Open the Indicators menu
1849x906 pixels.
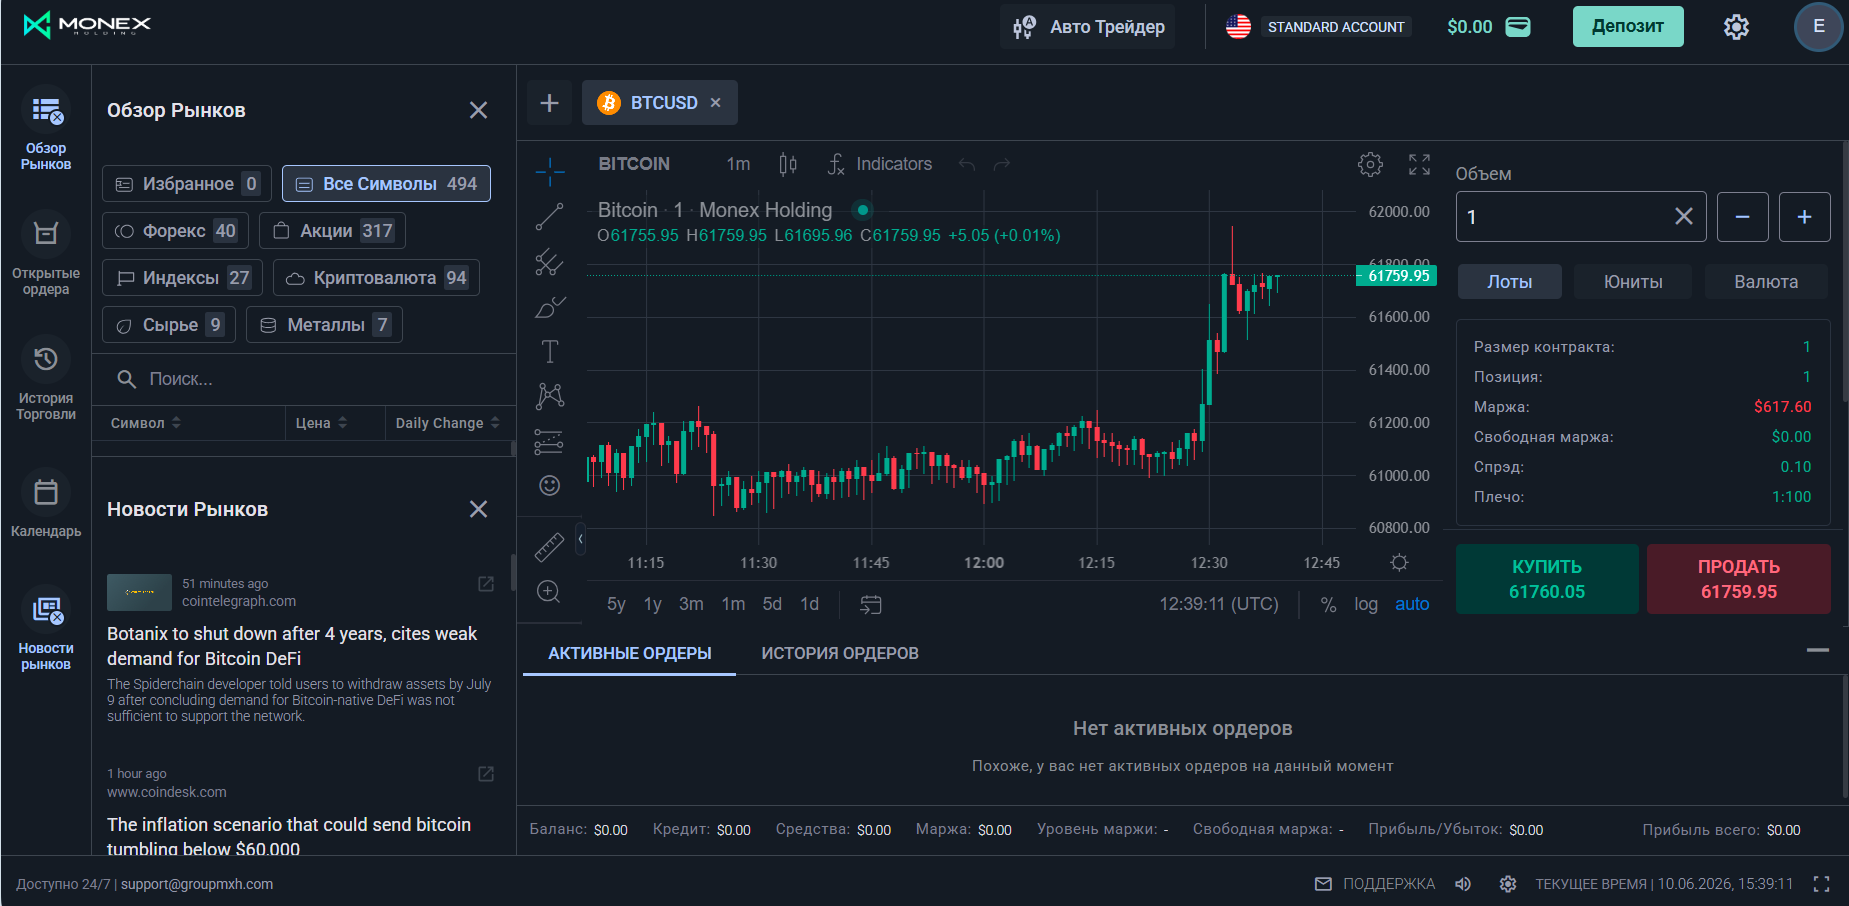(880, 164)
